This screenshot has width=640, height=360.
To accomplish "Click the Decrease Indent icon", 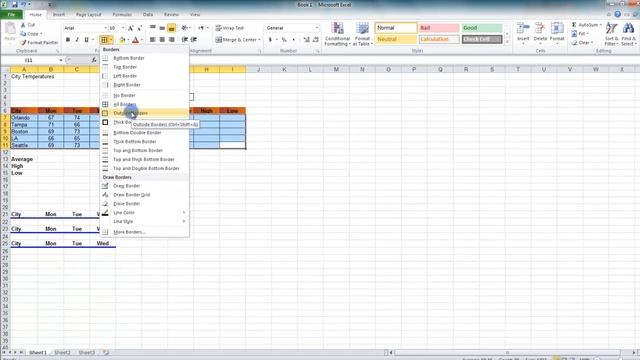I will [184, 40].
